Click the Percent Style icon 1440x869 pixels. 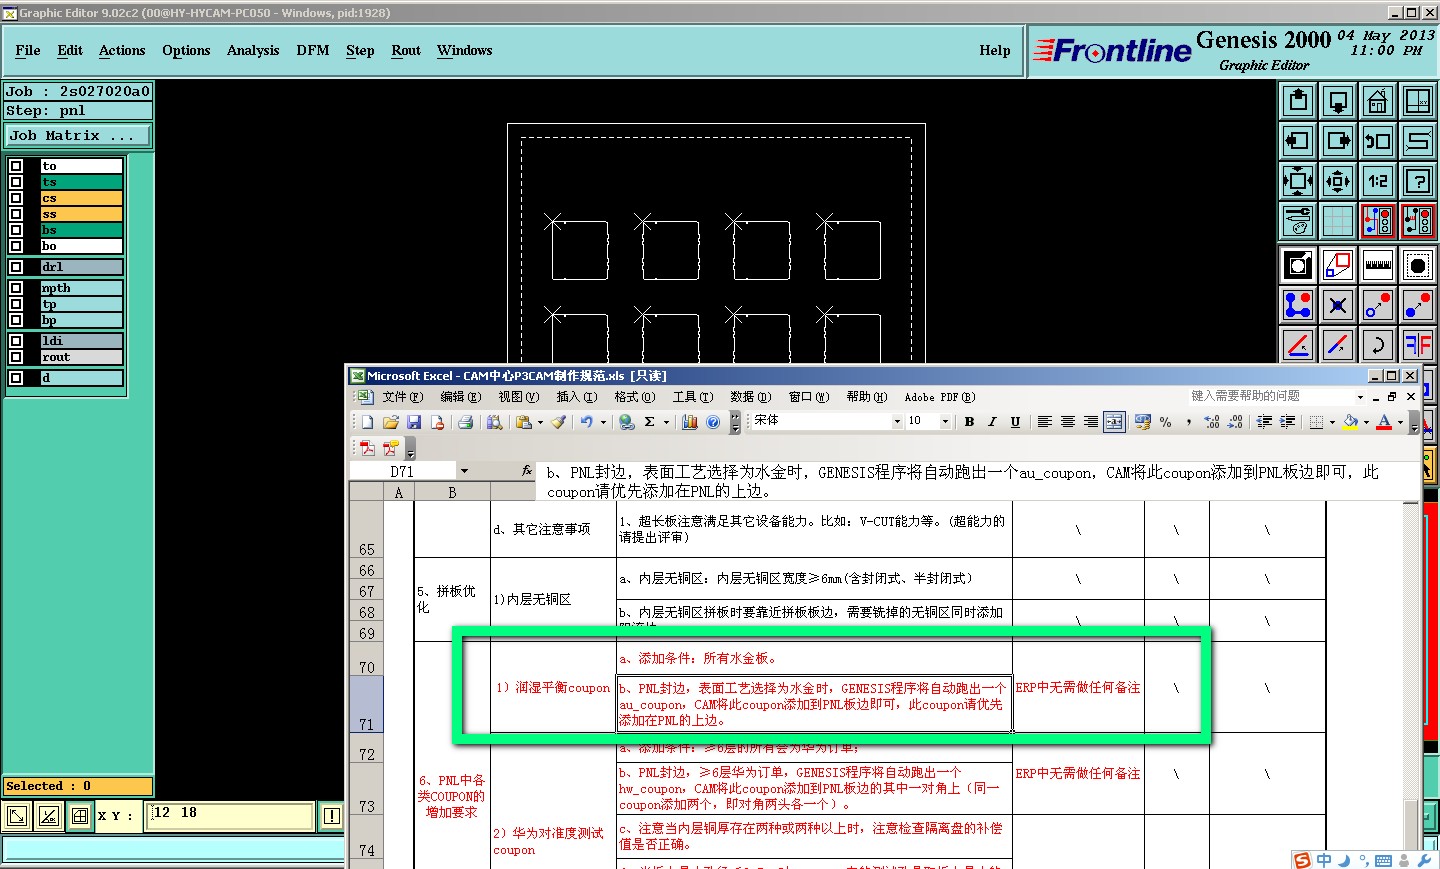click(1166, 422)
